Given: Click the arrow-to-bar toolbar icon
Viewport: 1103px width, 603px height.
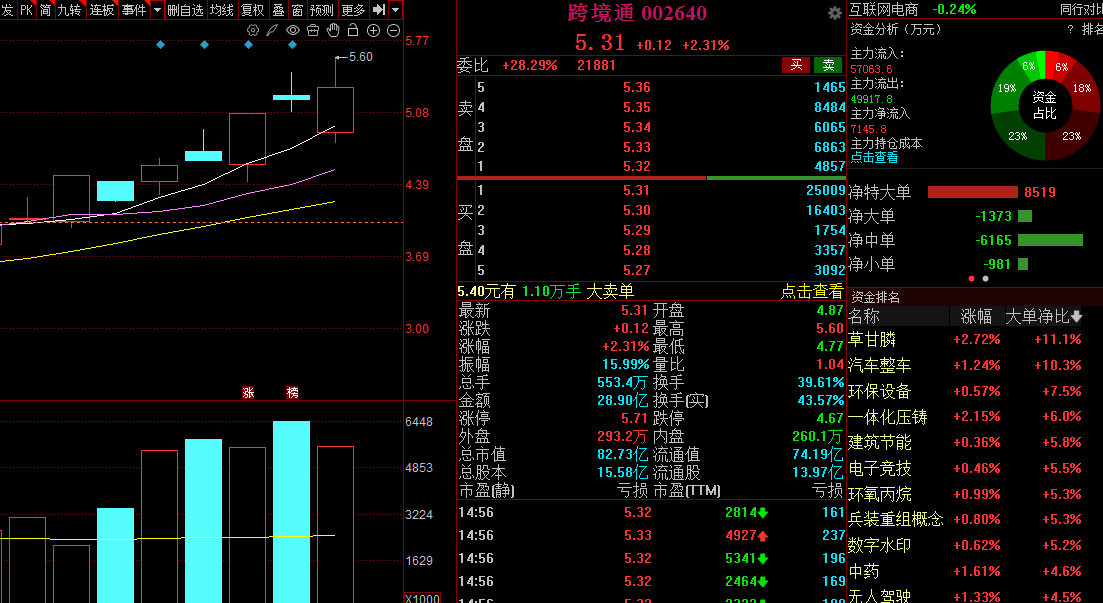Looking at the screenshot, I should [x=379, y=10].
